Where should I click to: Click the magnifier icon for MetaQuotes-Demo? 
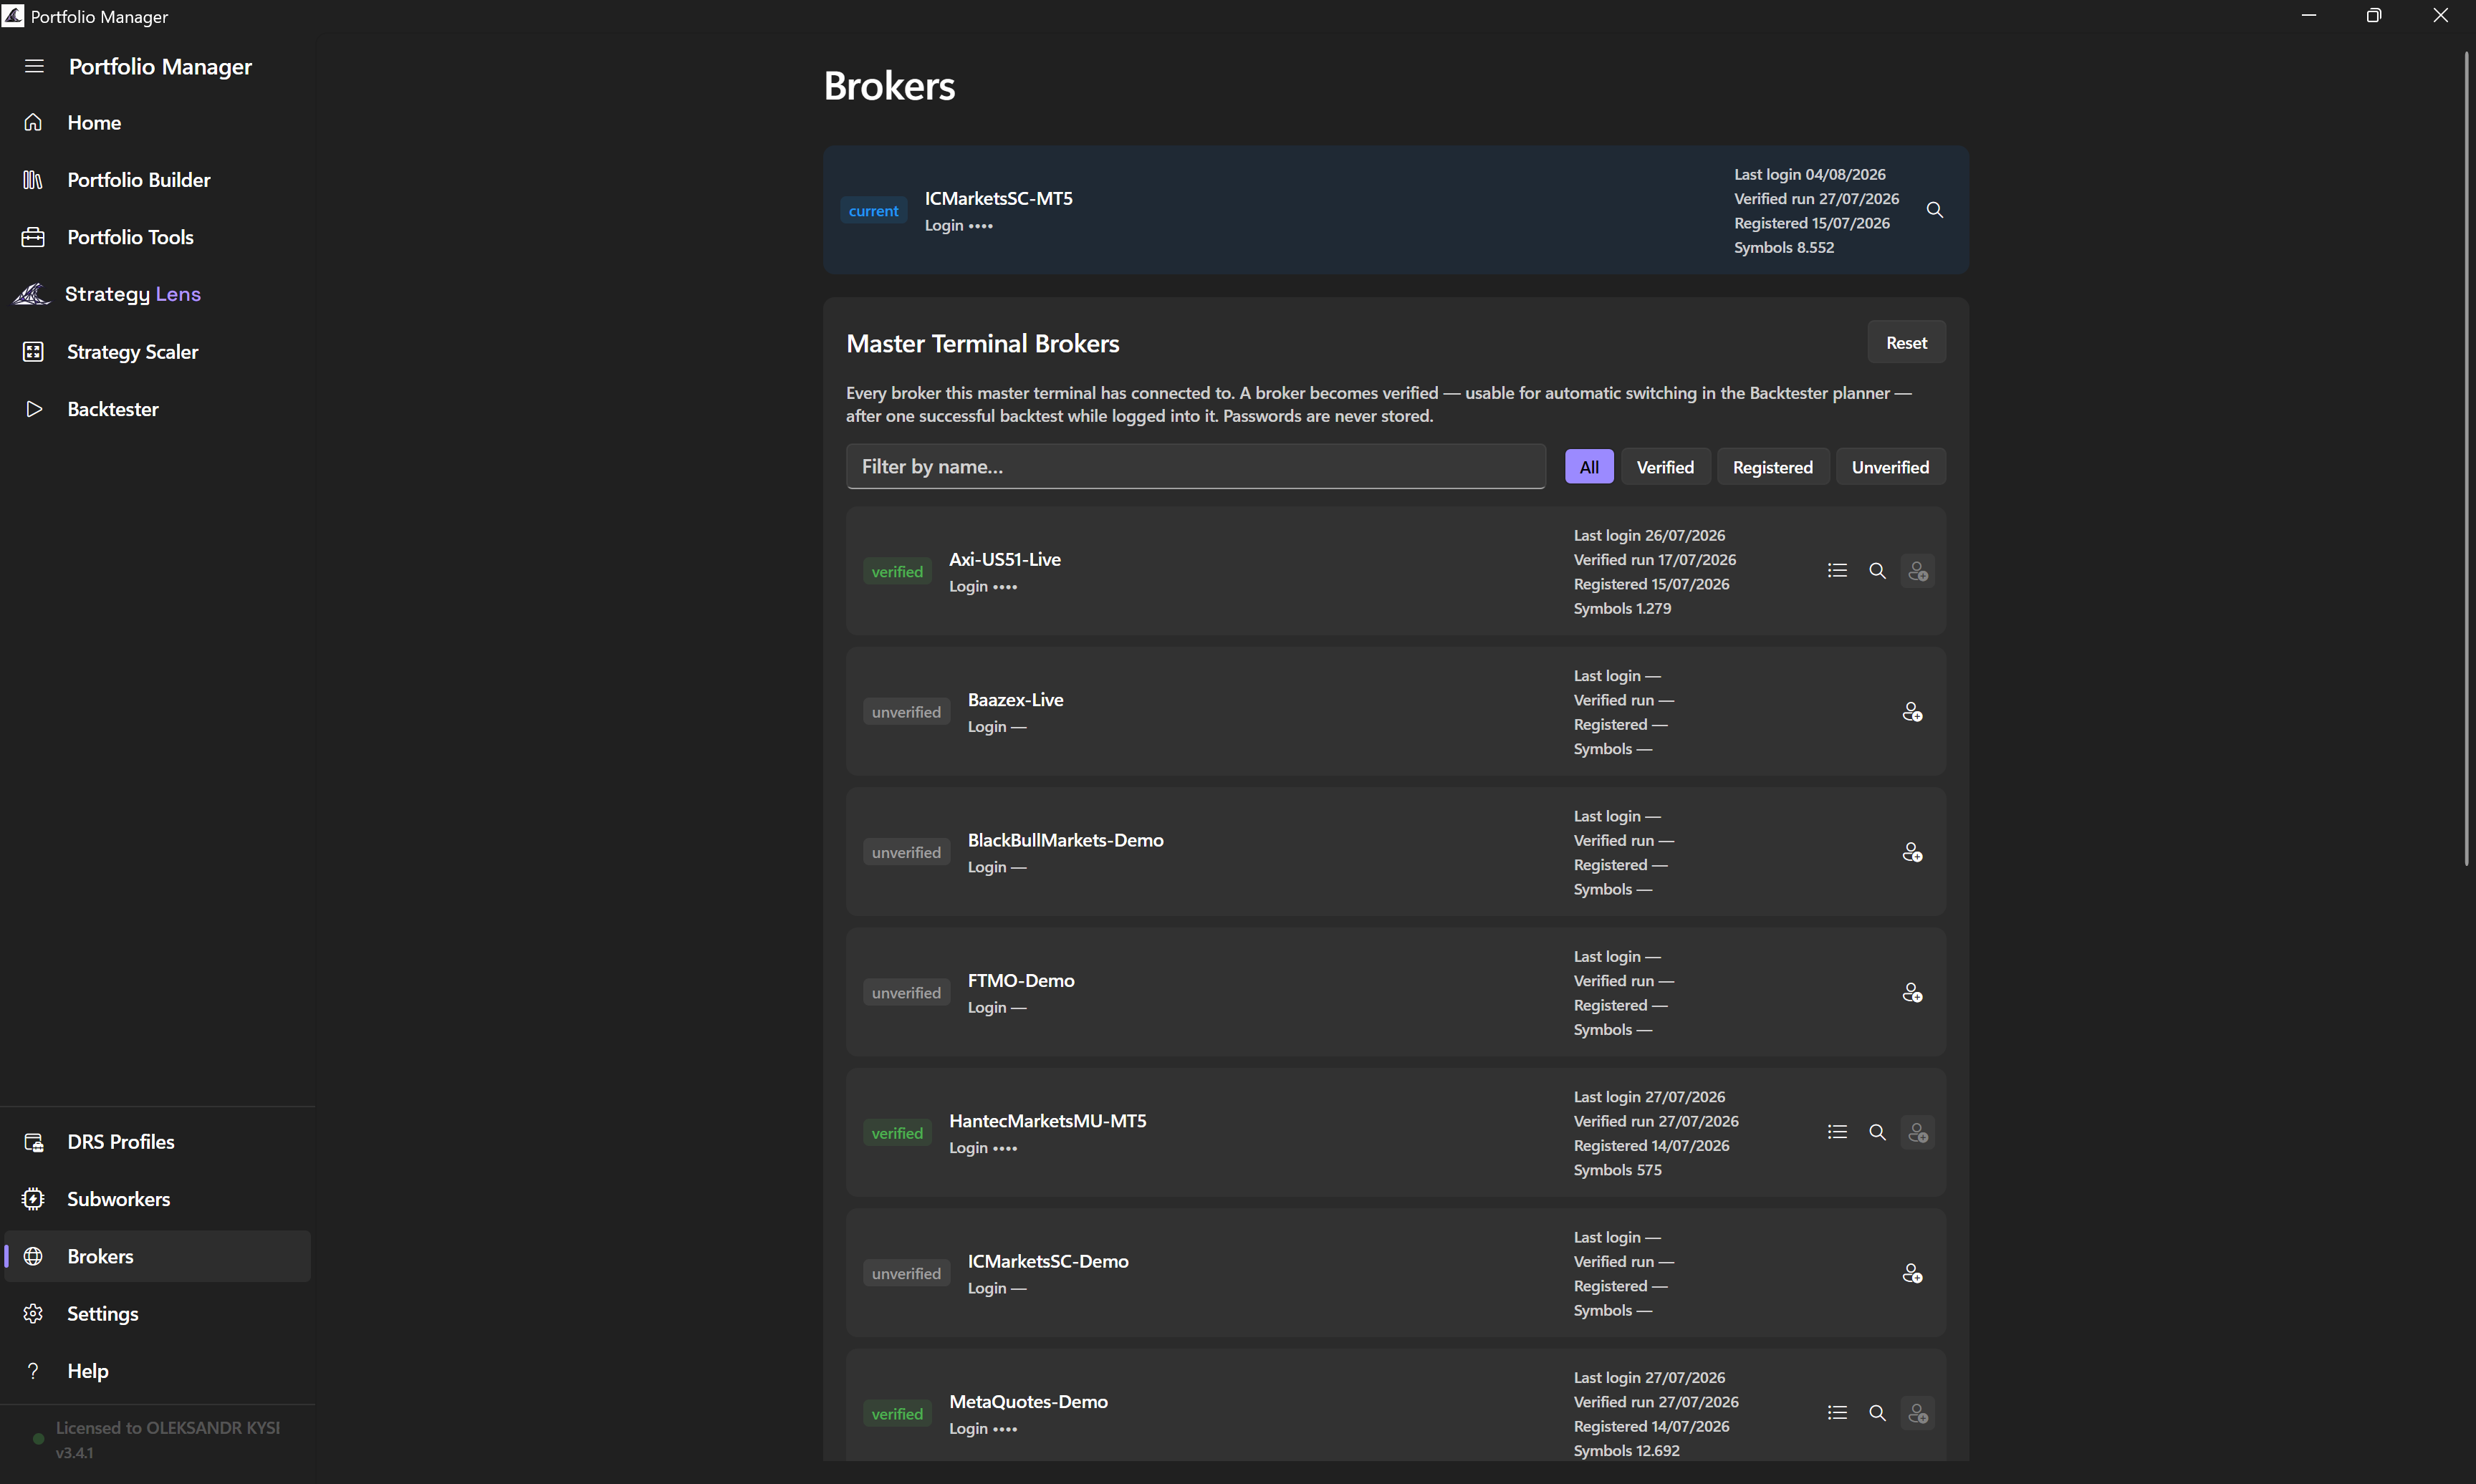pos(1878,1413)
